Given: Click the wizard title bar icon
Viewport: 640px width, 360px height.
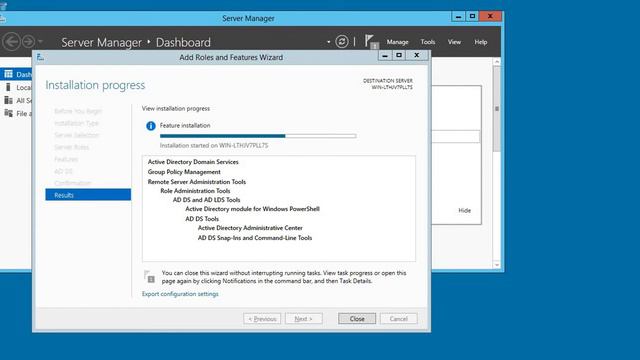Looking at the screenshot, I should click(40, 57).
